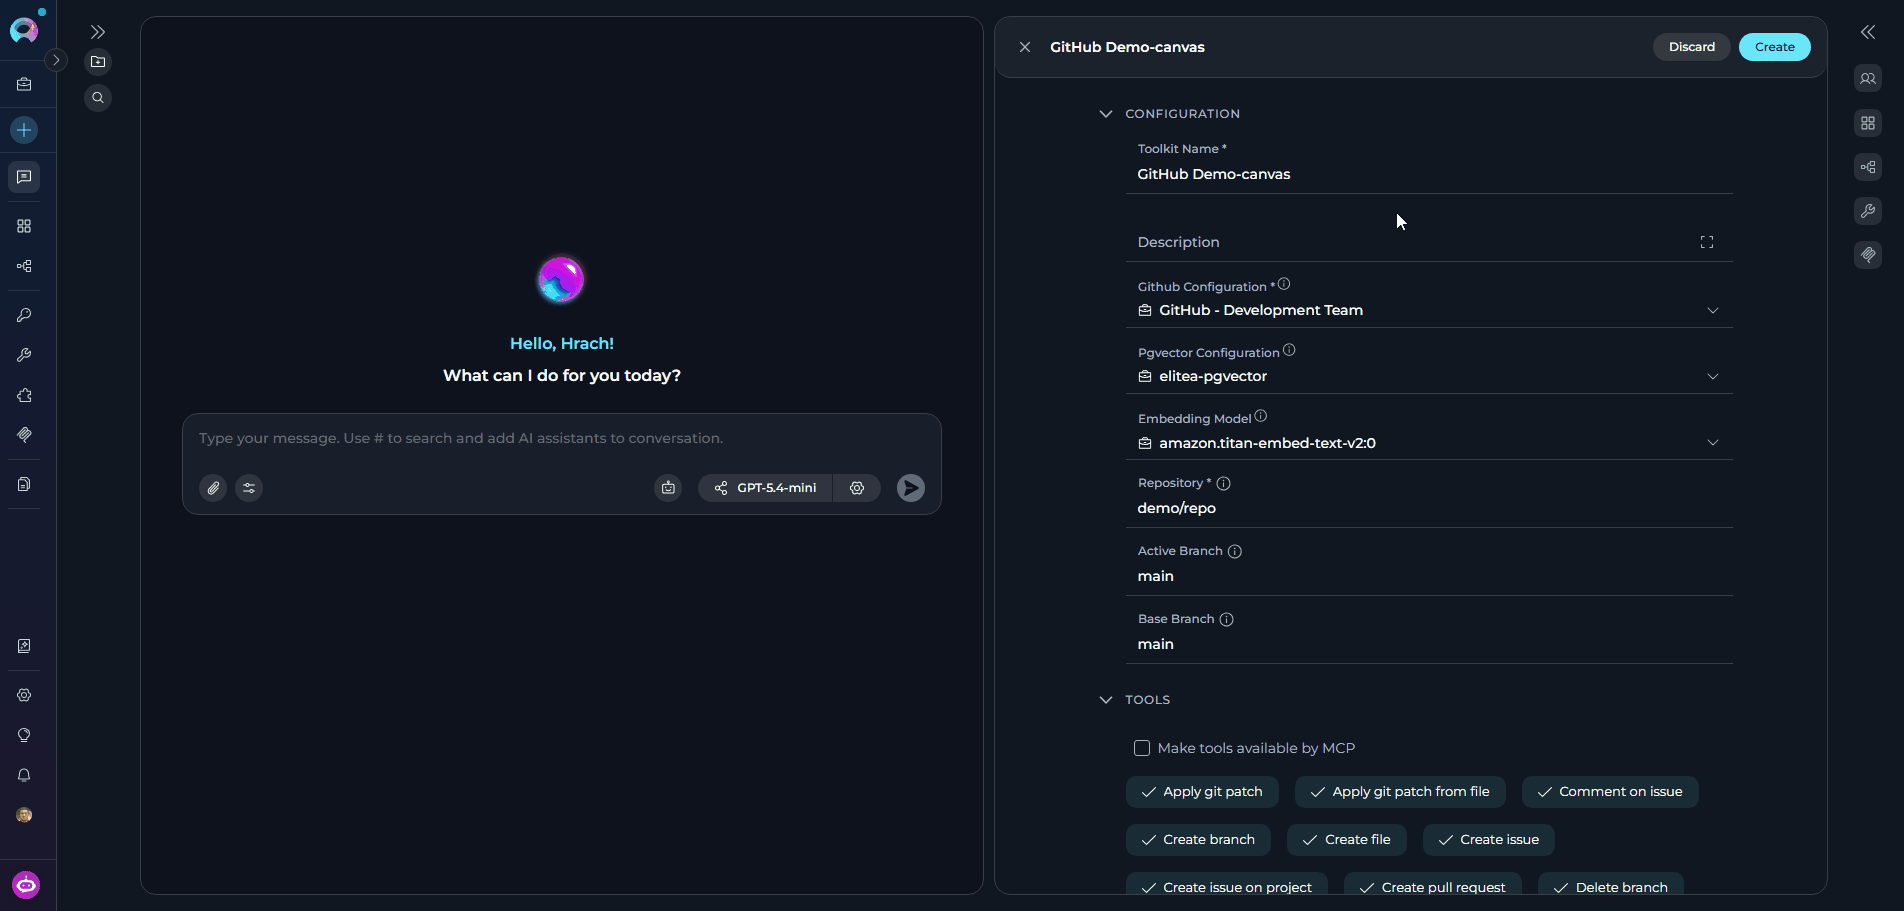
Task: Click into the chat message input field
Action: click(x=561, y=438)
